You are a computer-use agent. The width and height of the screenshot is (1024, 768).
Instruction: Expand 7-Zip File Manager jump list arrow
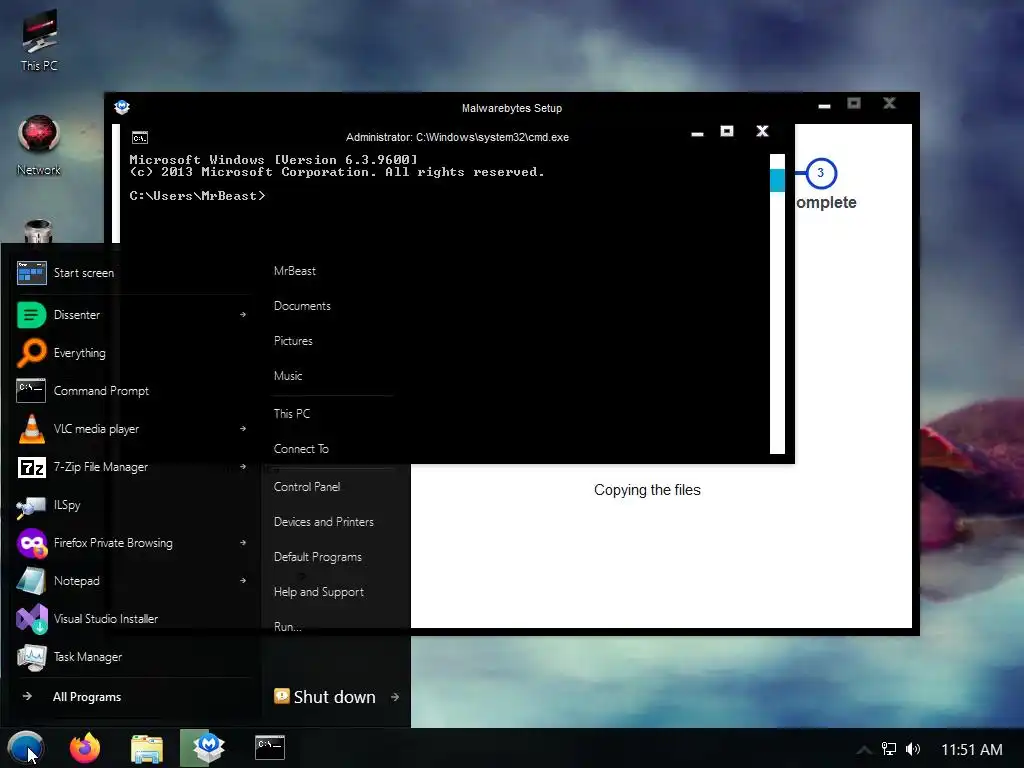tap(243, 467)
